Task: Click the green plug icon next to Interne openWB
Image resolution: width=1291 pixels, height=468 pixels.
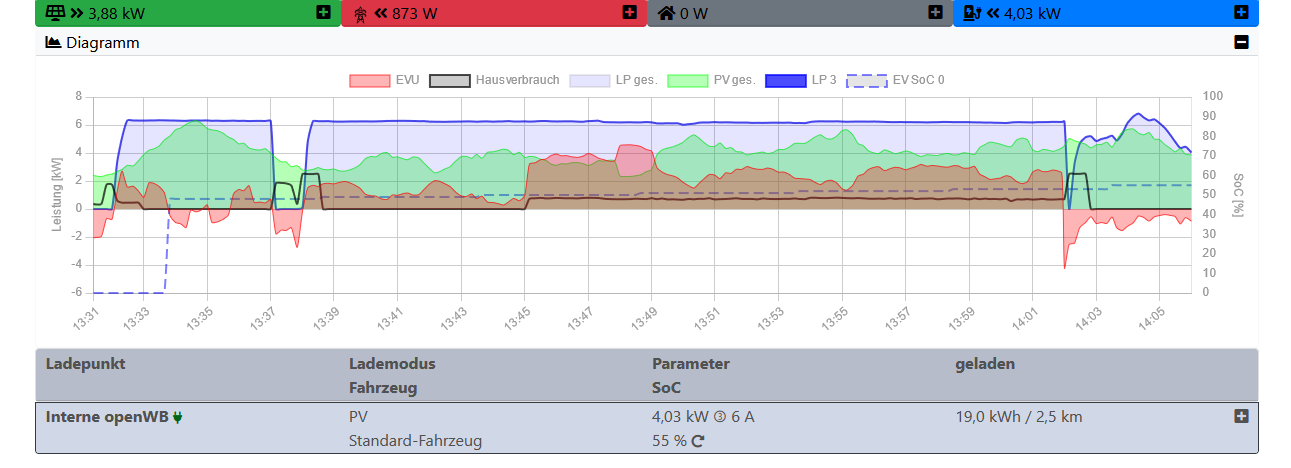Action: coord(178,417)
